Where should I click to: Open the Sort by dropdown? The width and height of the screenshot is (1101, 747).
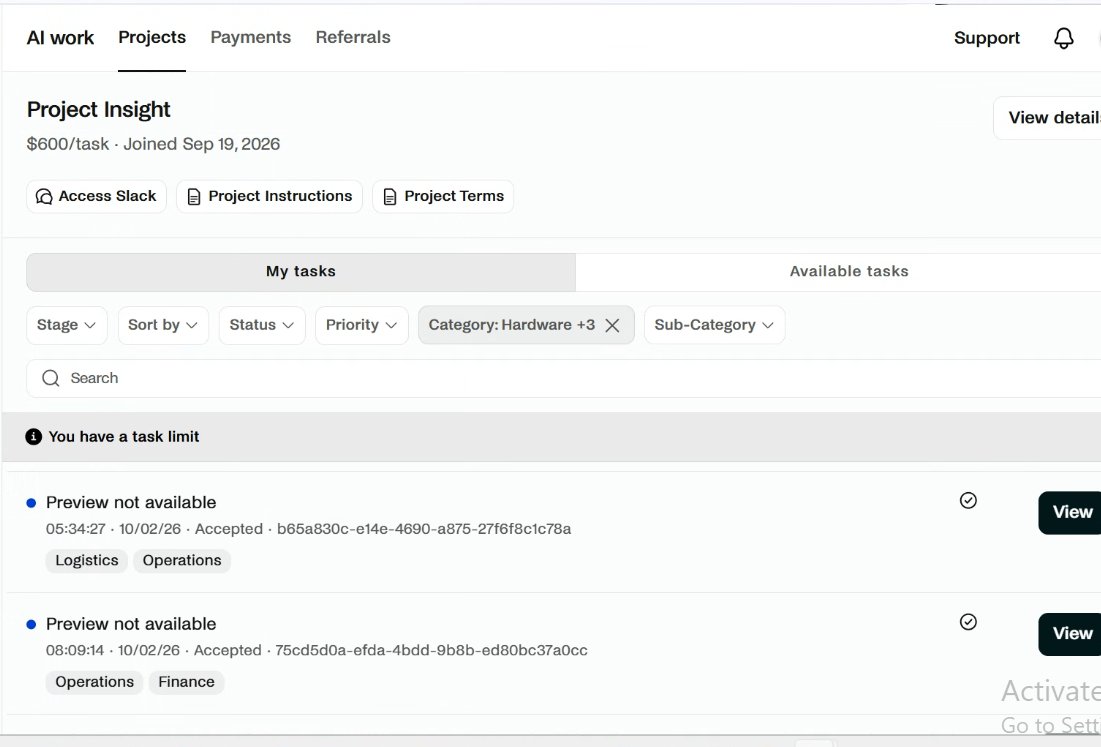pyautogui.click(x=163, y=325)
